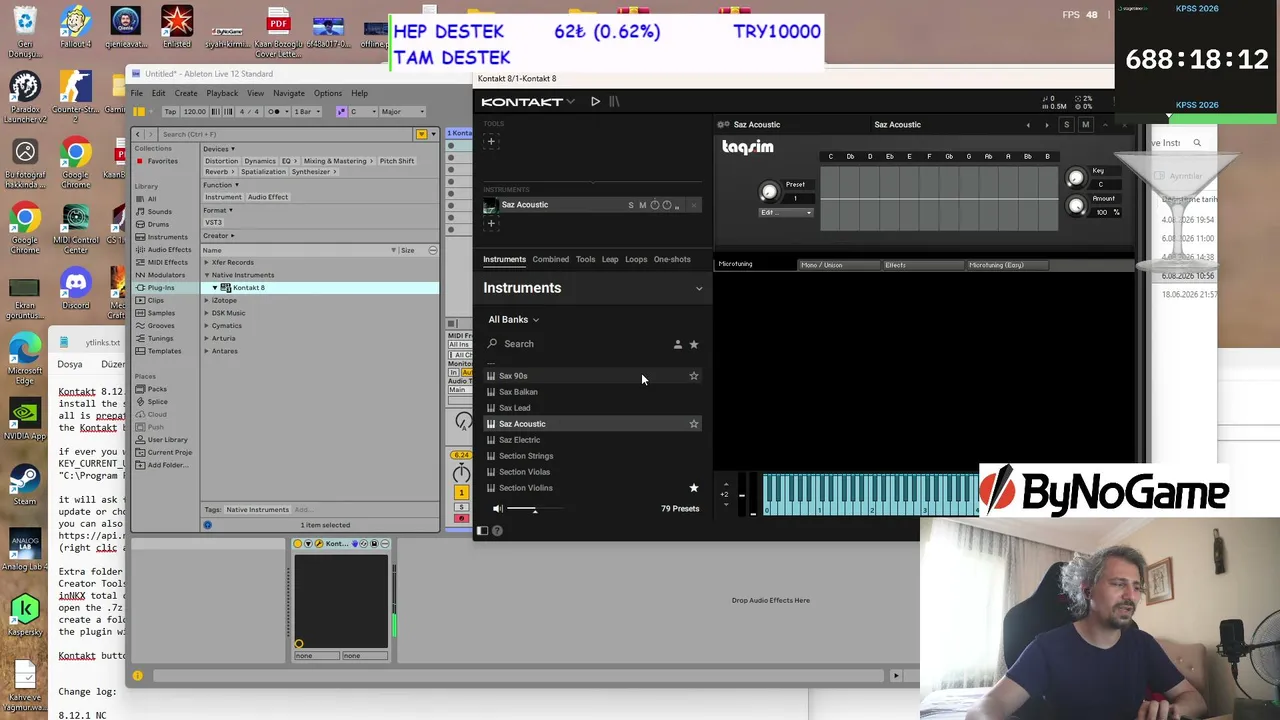Filter presets by user content icon

[x=677, y=344]
